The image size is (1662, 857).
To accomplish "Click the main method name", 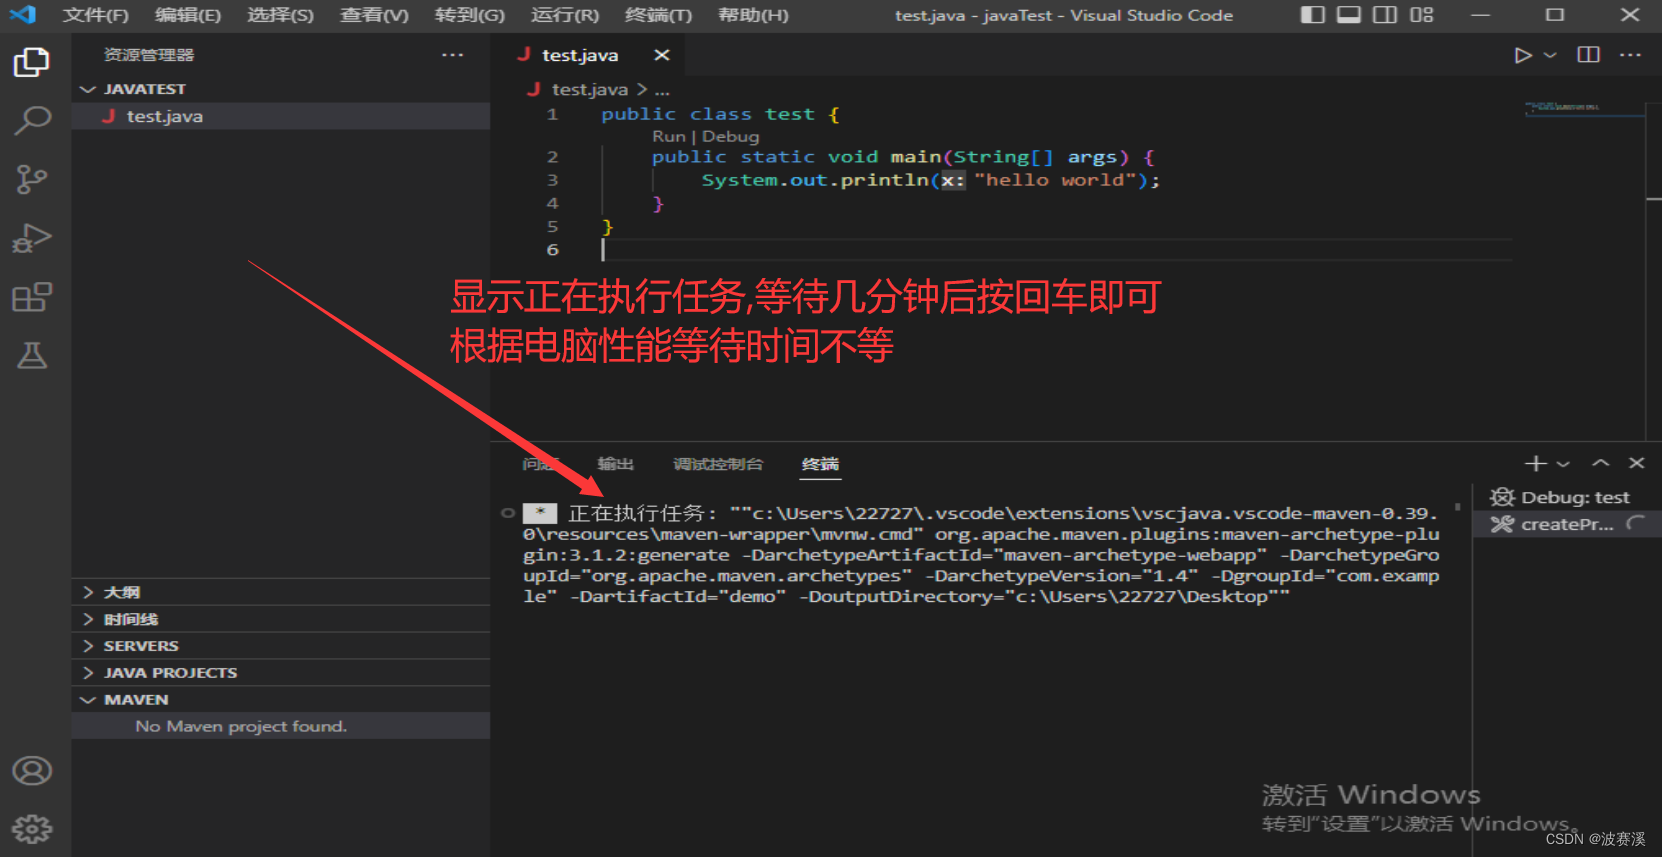I will [x=916, y=157].
